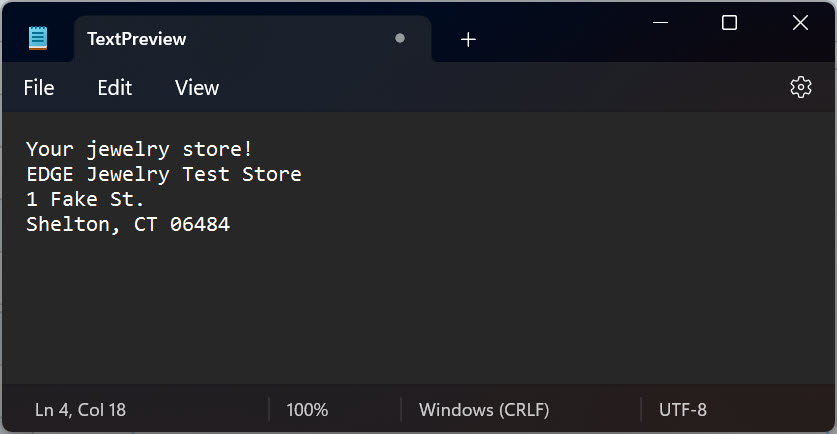
Task: Open Settings via the gear icon
Action: pos(800,87)
